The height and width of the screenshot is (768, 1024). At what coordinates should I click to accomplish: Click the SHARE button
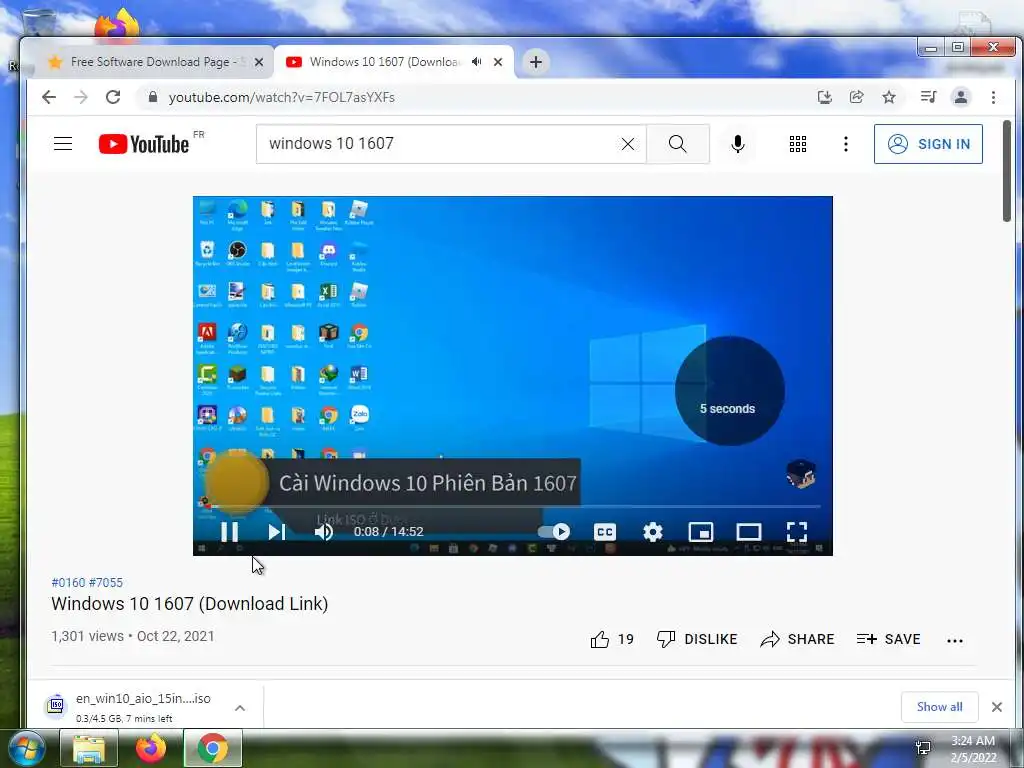(797, 639)
